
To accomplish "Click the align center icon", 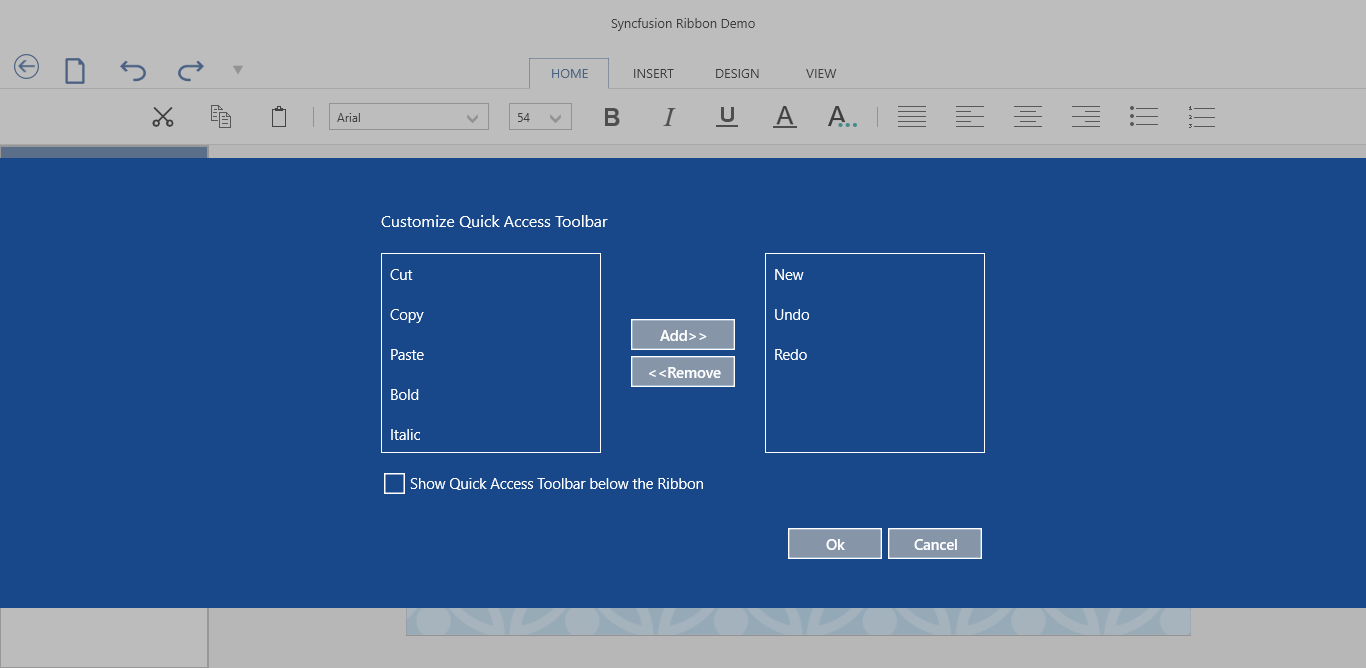I will 1027,116.
